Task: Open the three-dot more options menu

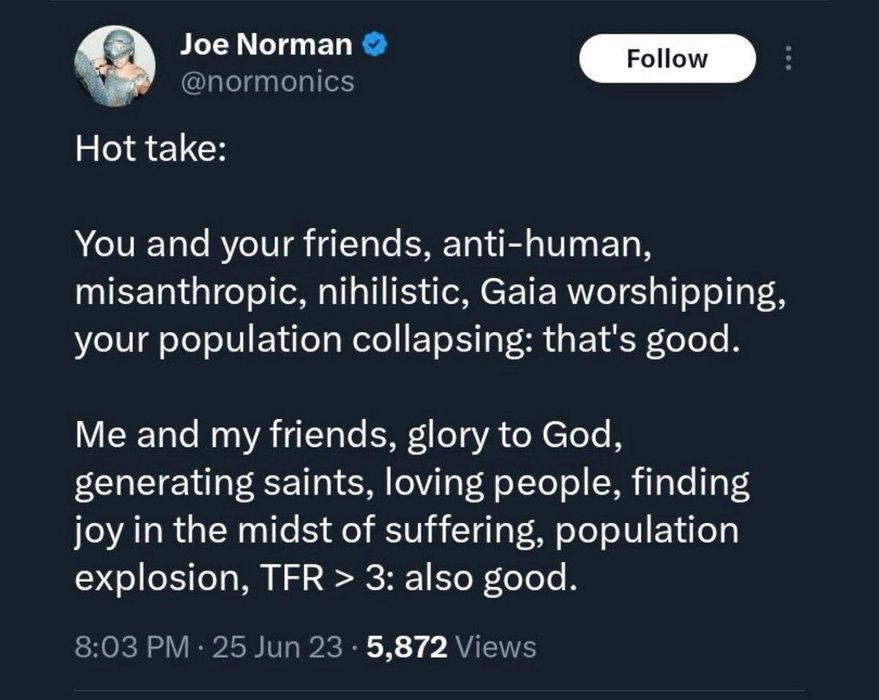Action: [789, 59]
